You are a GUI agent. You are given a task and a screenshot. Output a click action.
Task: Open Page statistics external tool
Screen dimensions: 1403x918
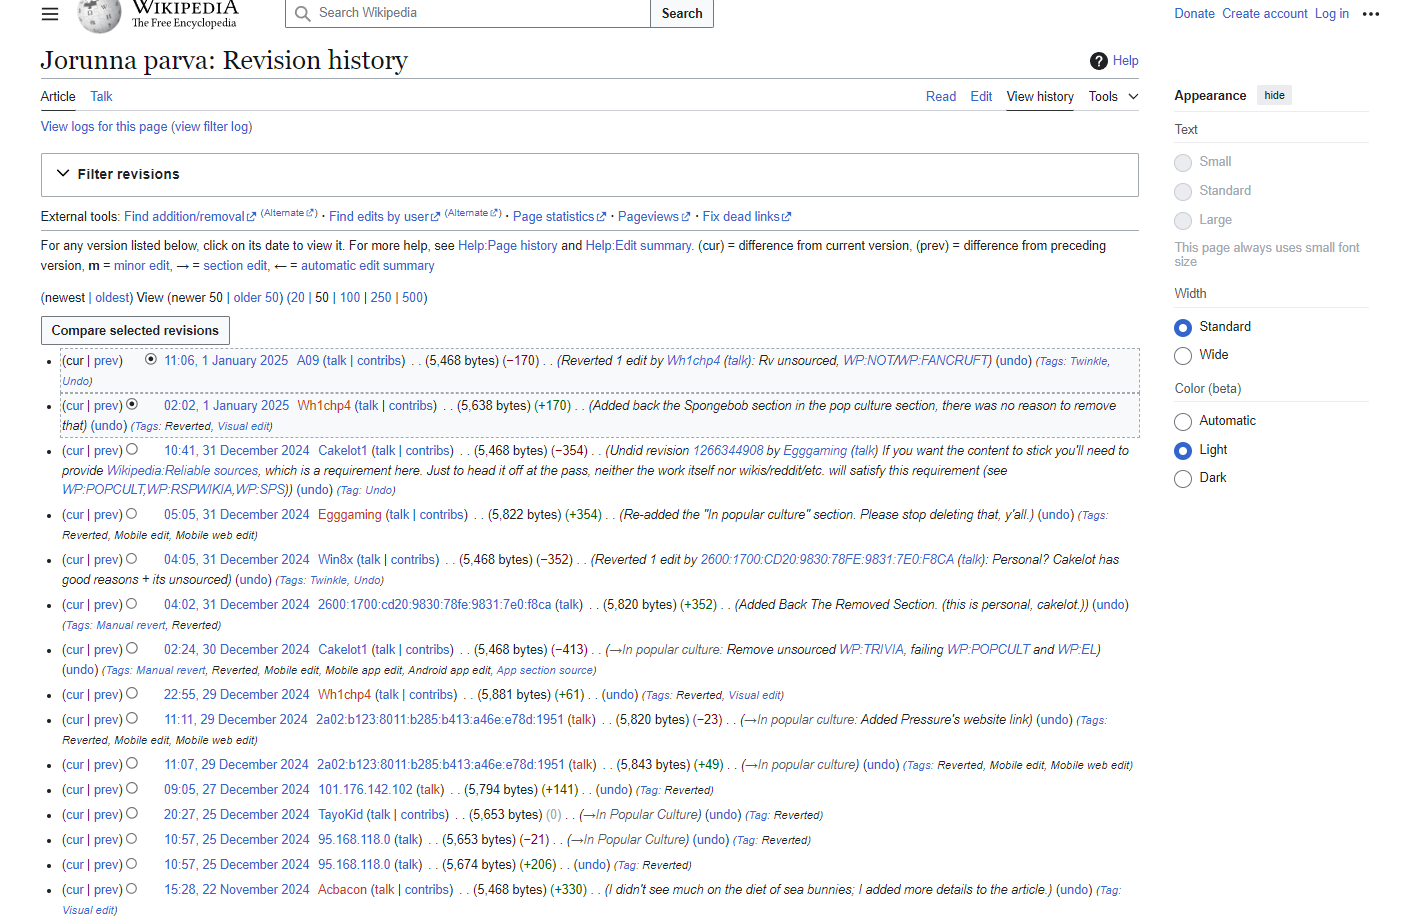tap(559, 216)
